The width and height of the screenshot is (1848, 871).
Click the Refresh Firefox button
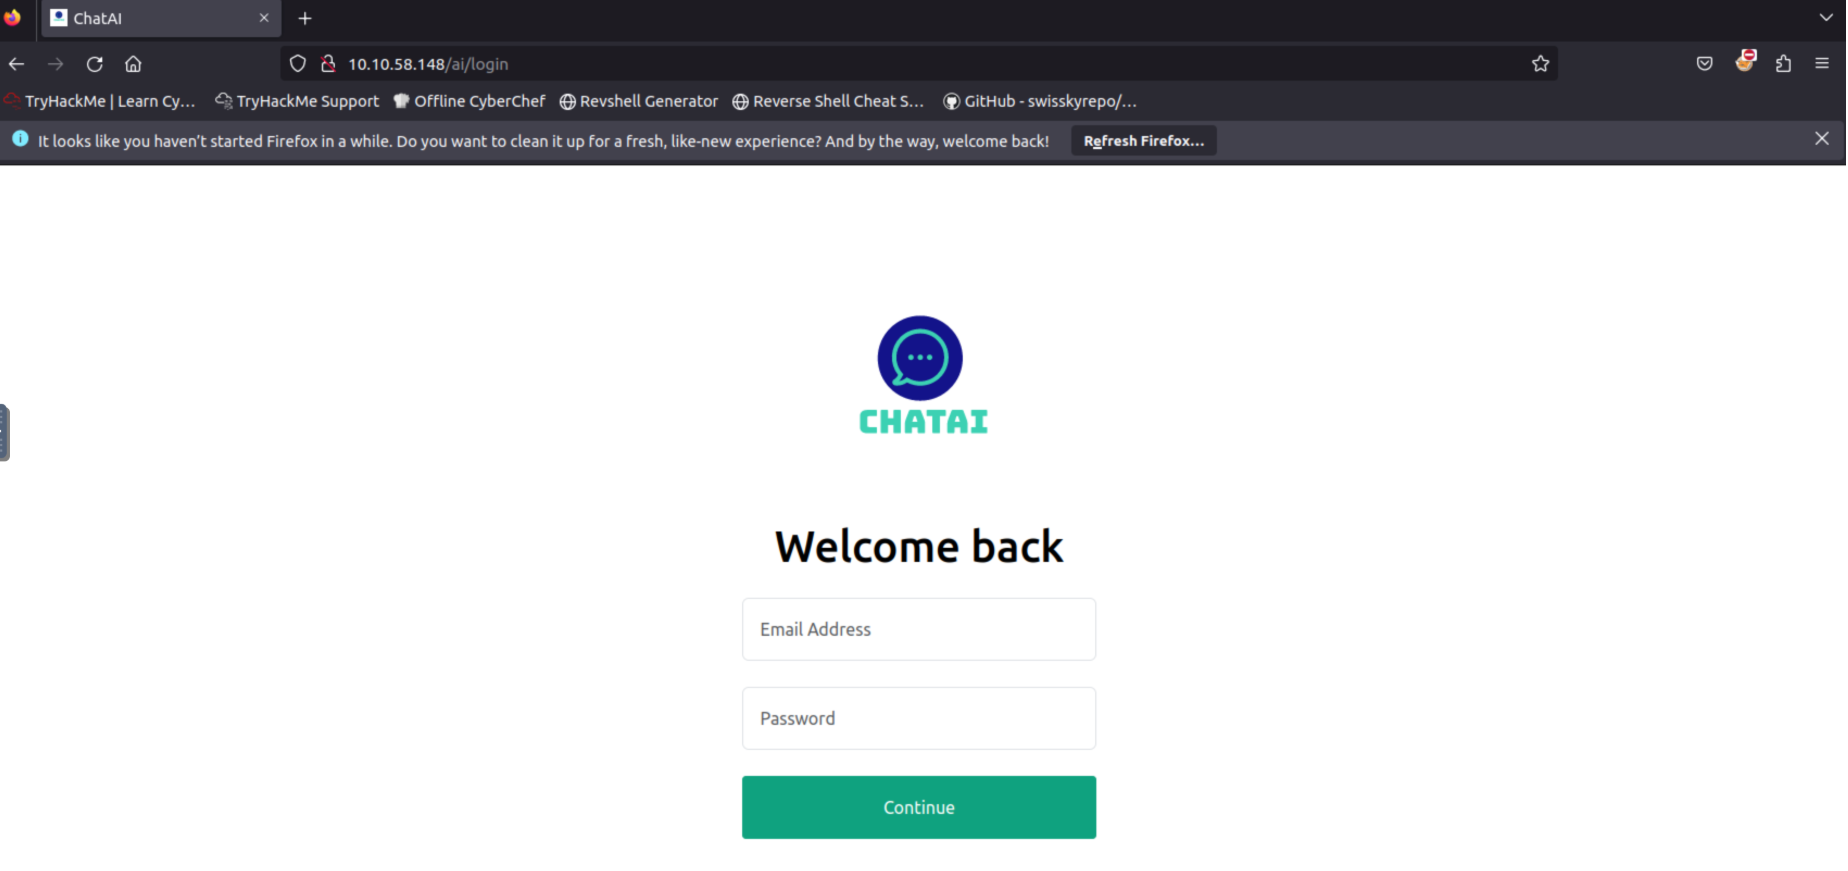(x=1144, y=141)
